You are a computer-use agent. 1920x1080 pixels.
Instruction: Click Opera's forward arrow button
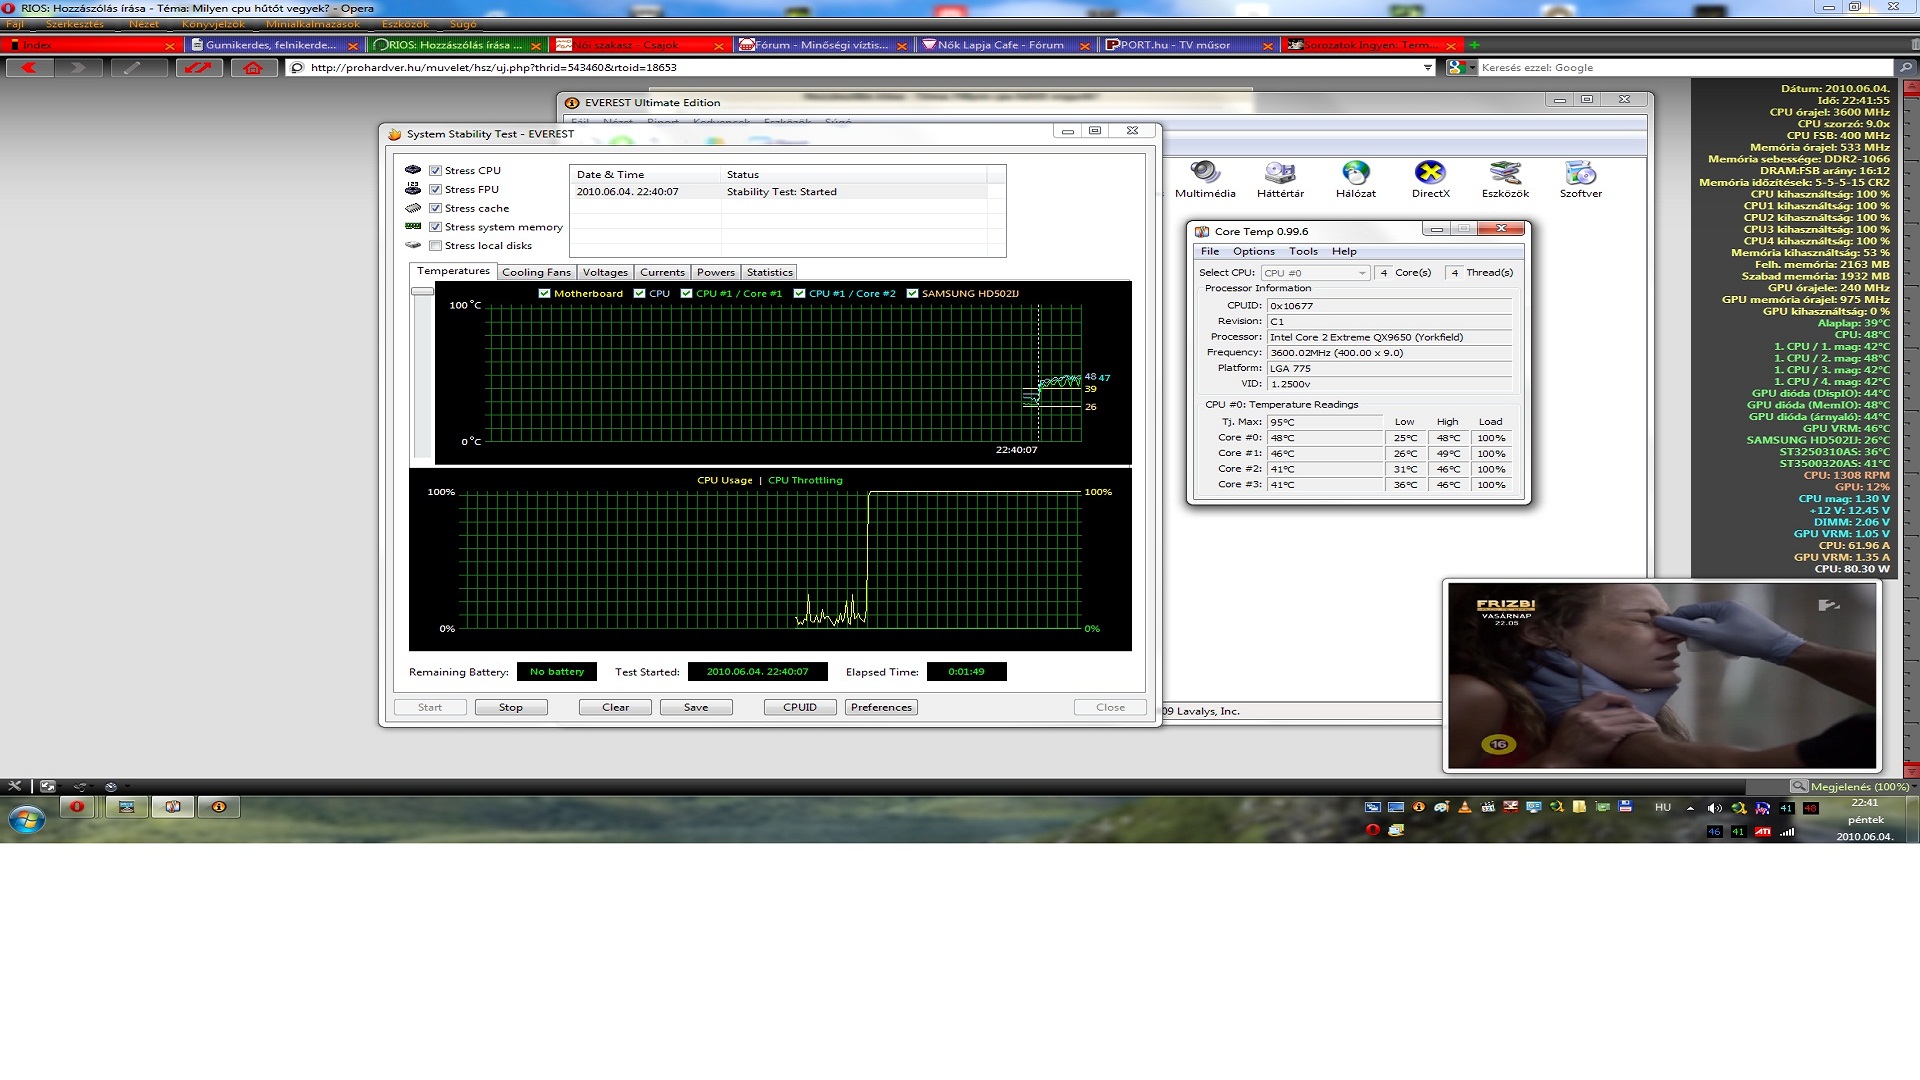tap(78, 68)
